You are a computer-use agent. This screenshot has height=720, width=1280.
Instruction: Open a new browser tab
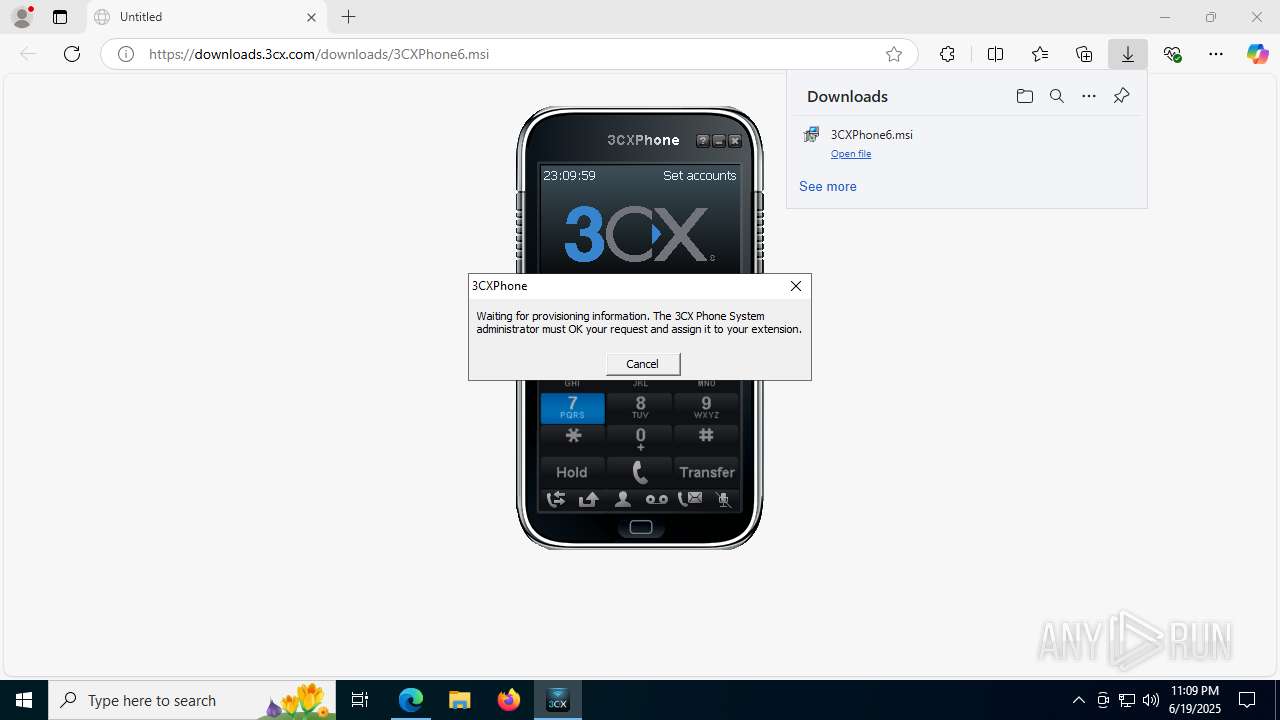(x=348, y=17)
